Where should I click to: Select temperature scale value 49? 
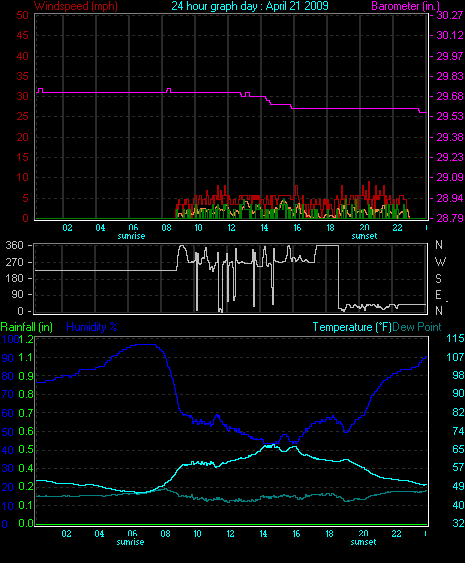click(x=458, y=486)
